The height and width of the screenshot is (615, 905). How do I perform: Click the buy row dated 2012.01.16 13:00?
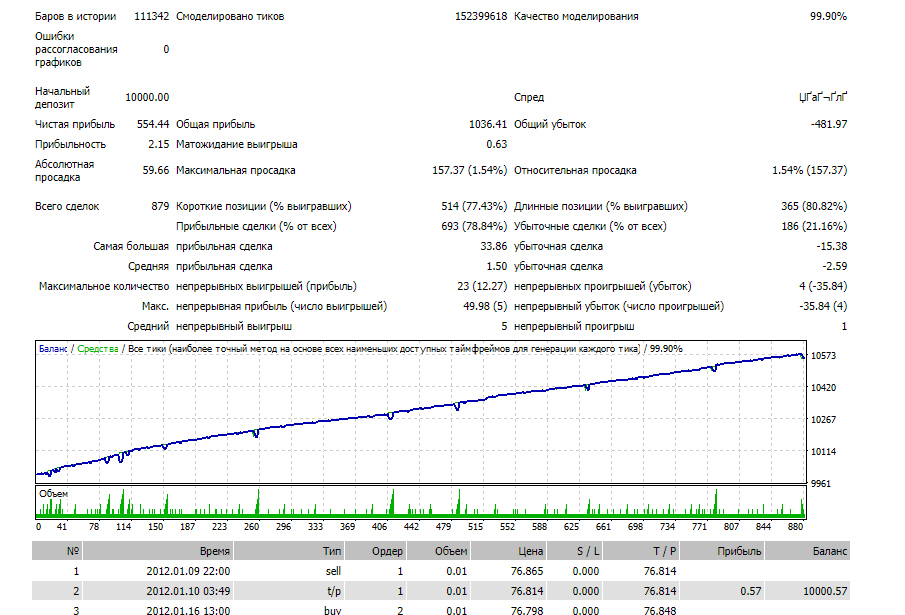tap(441, 609)
